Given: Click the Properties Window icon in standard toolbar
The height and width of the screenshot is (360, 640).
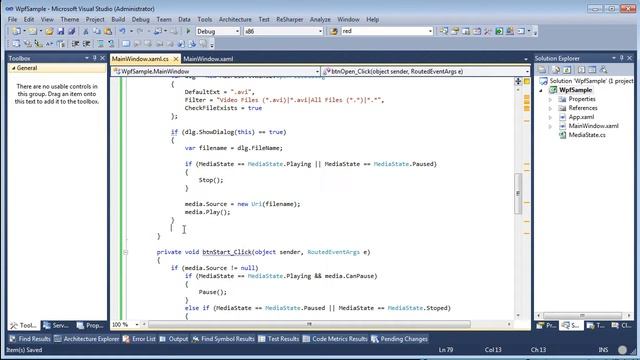Looking at the screenshot, I should (455, 31).
